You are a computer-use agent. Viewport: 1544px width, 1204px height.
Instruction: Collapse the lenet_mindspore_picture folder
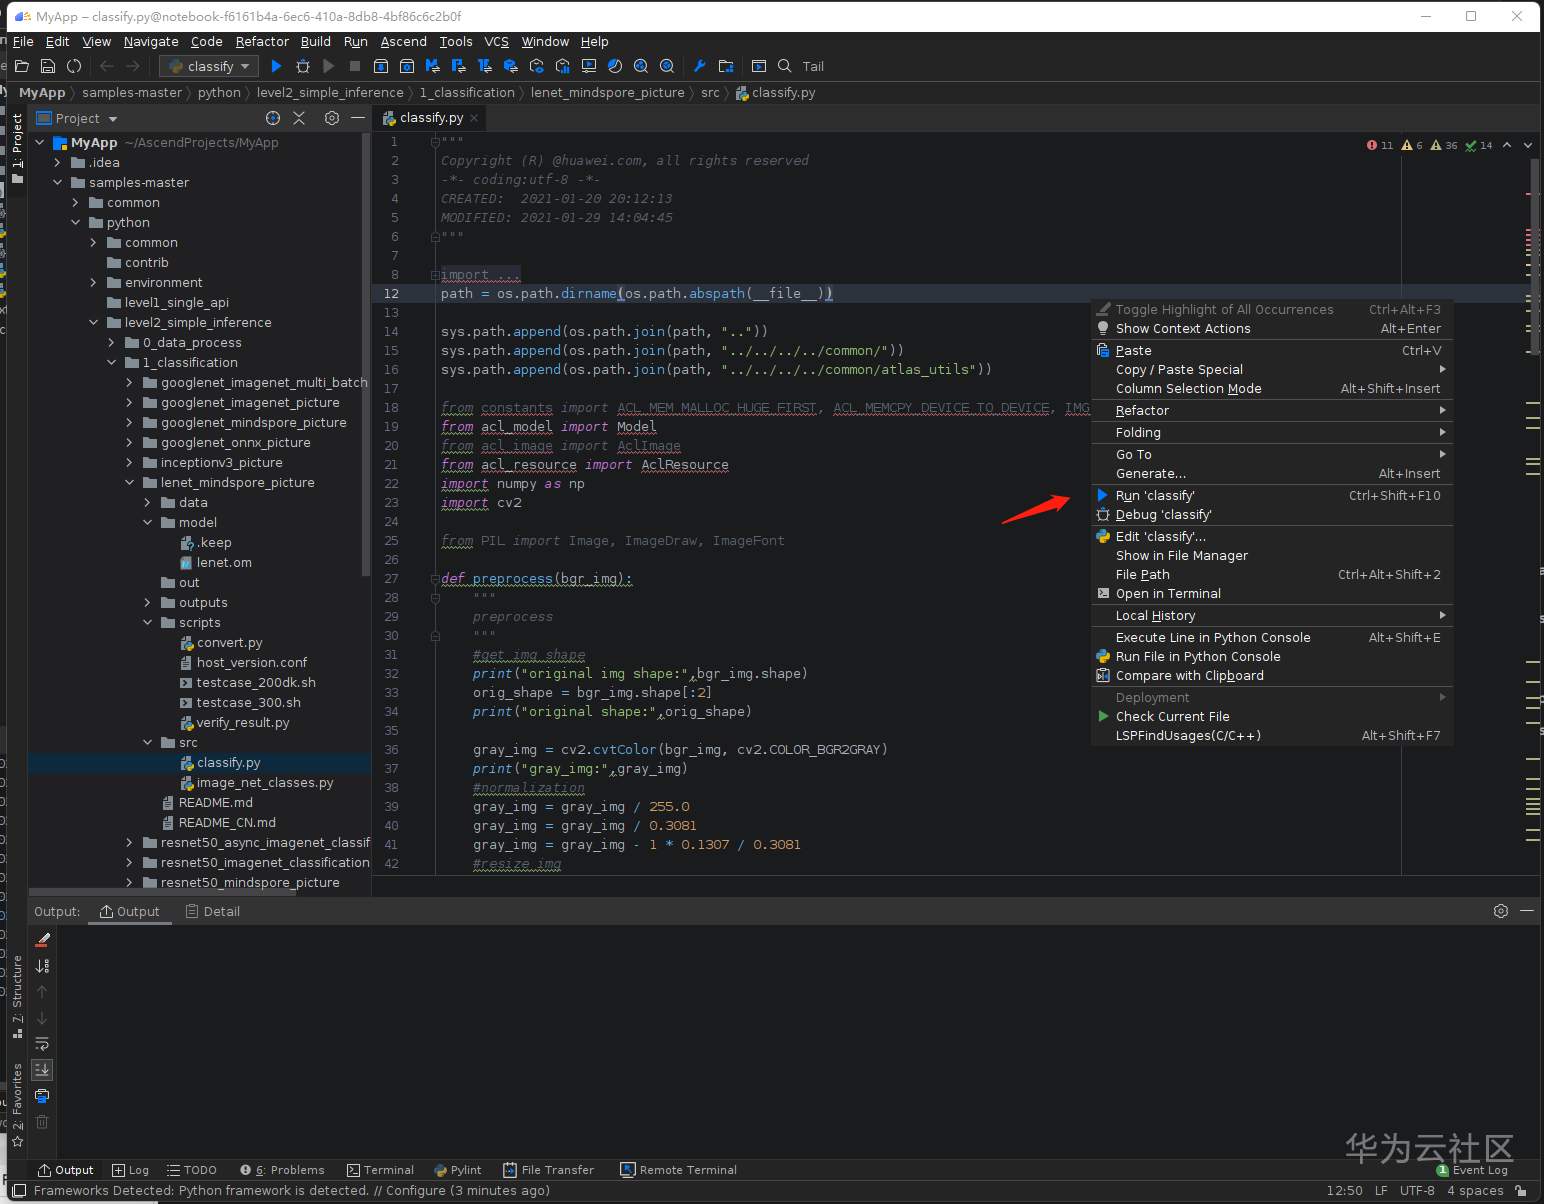coord(129,483)
